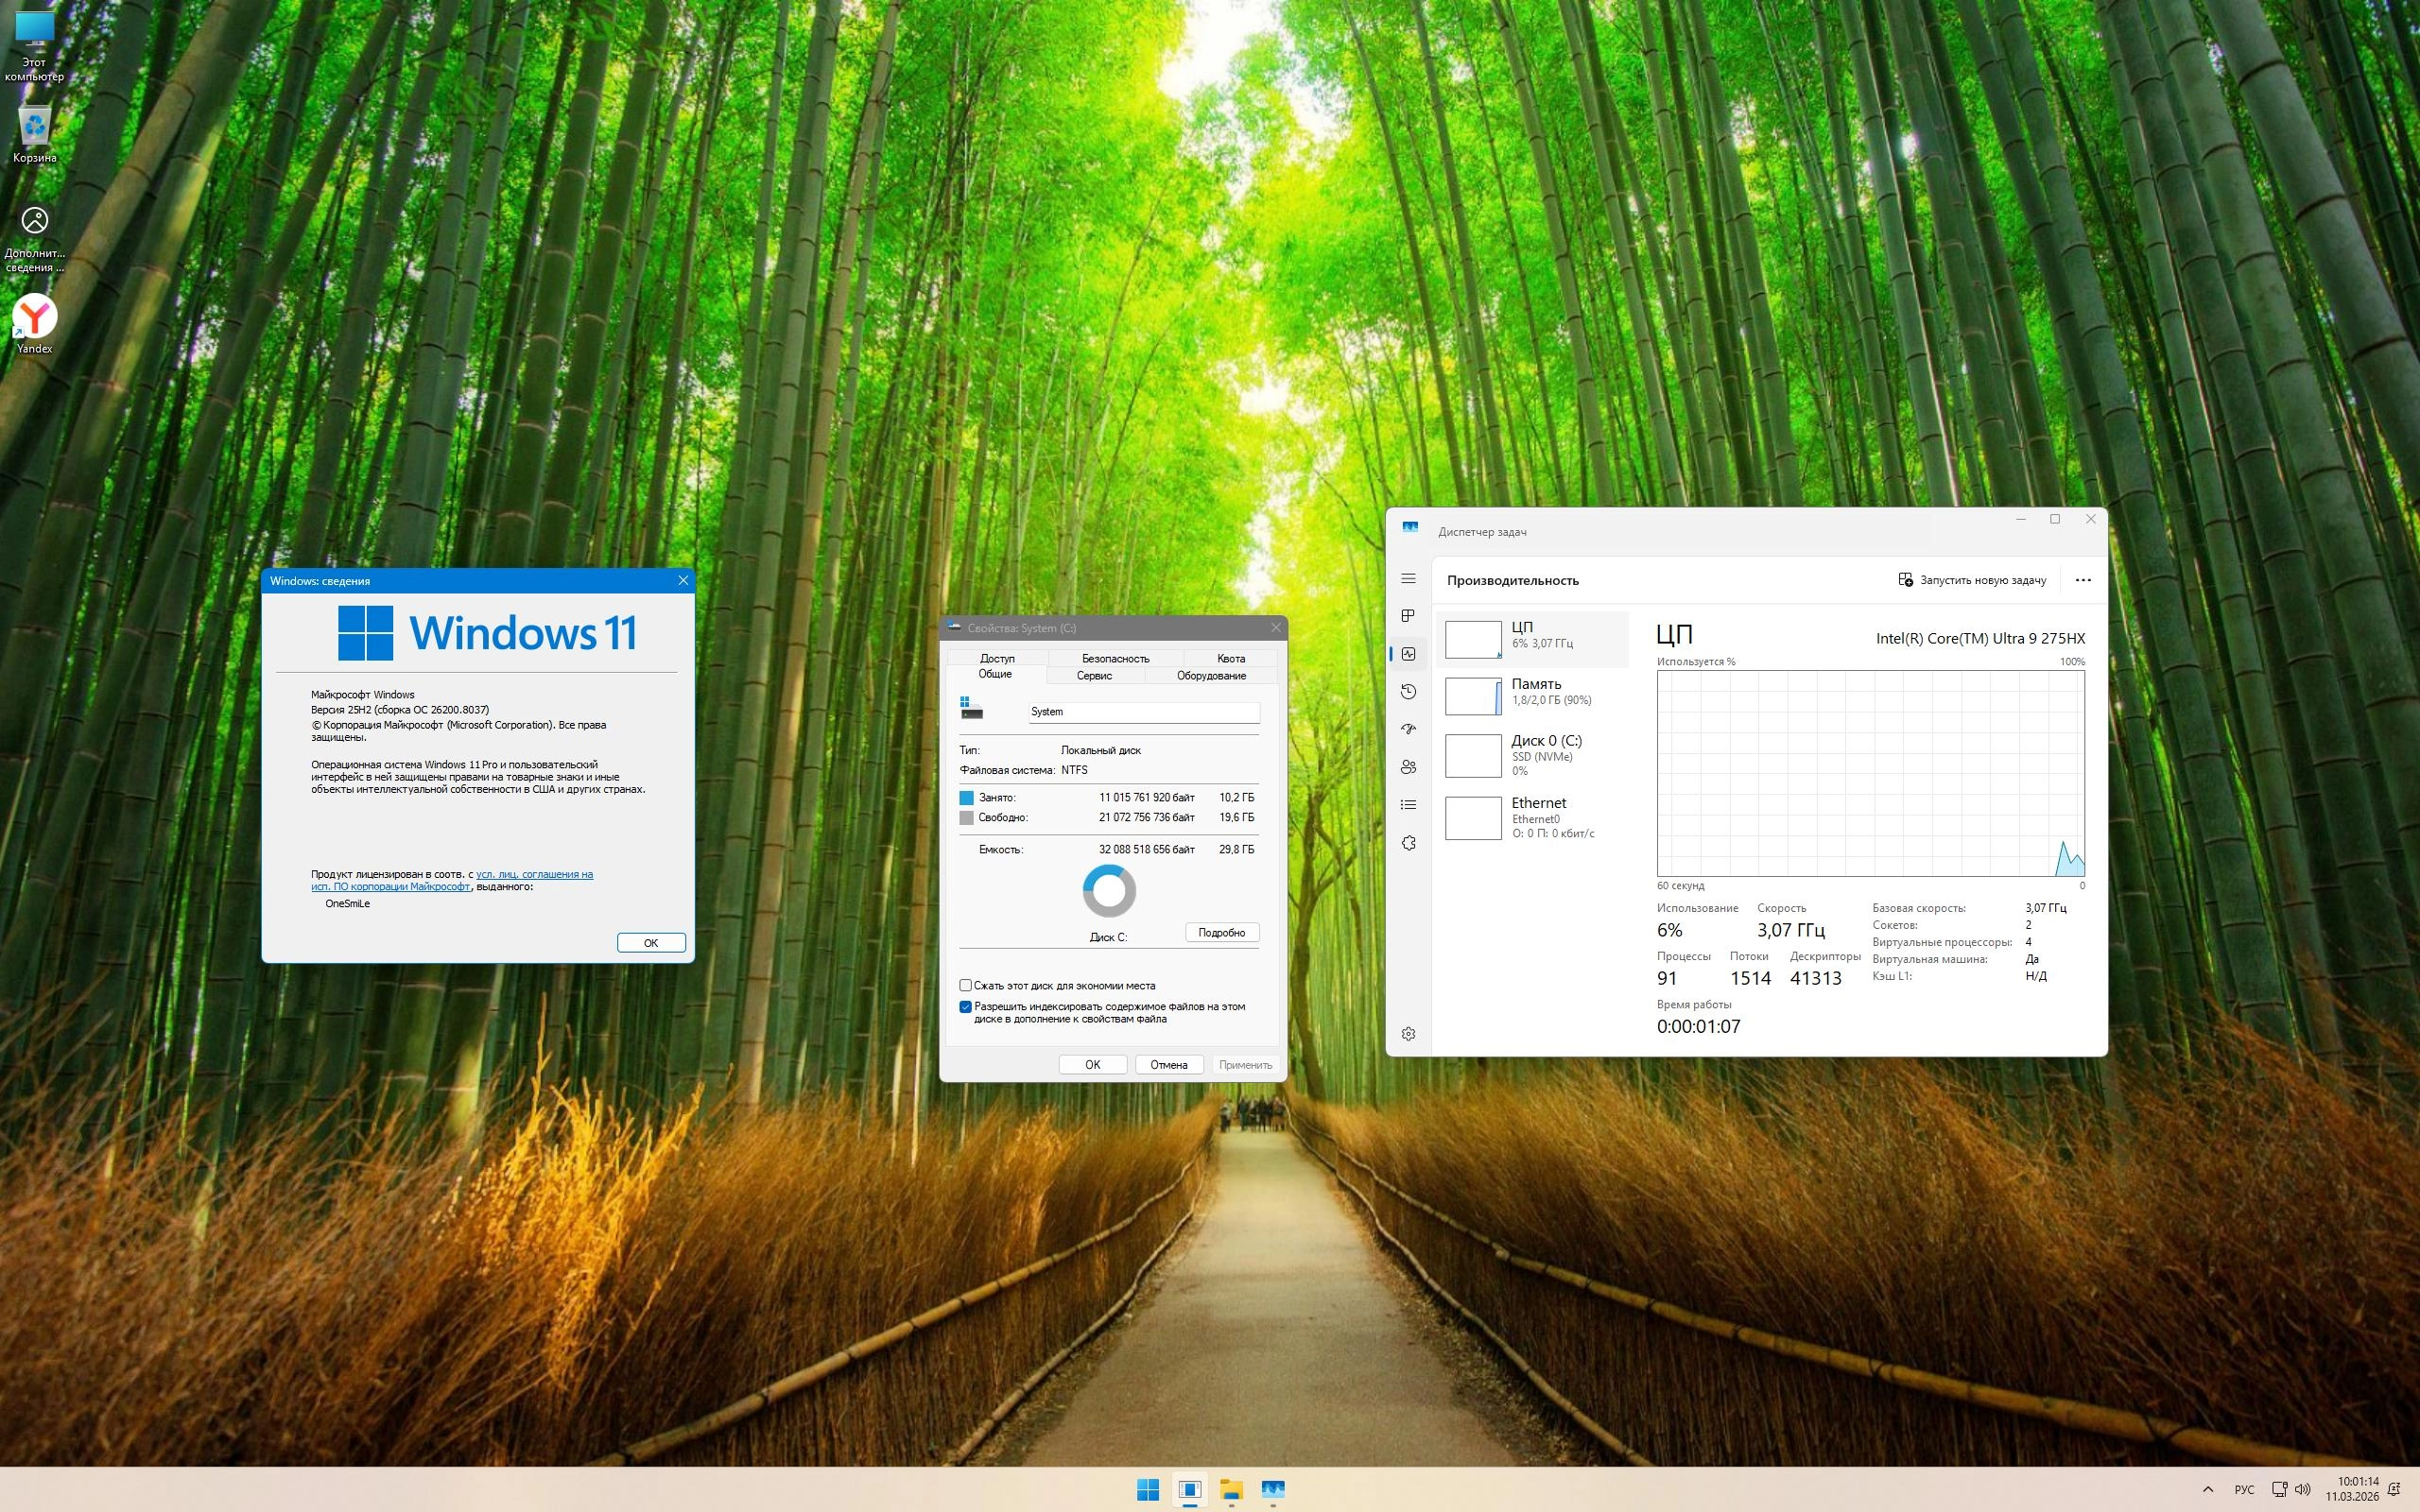
Task: Open Details page in Task Manager sidebar
Action: [x=1408, y=805]
